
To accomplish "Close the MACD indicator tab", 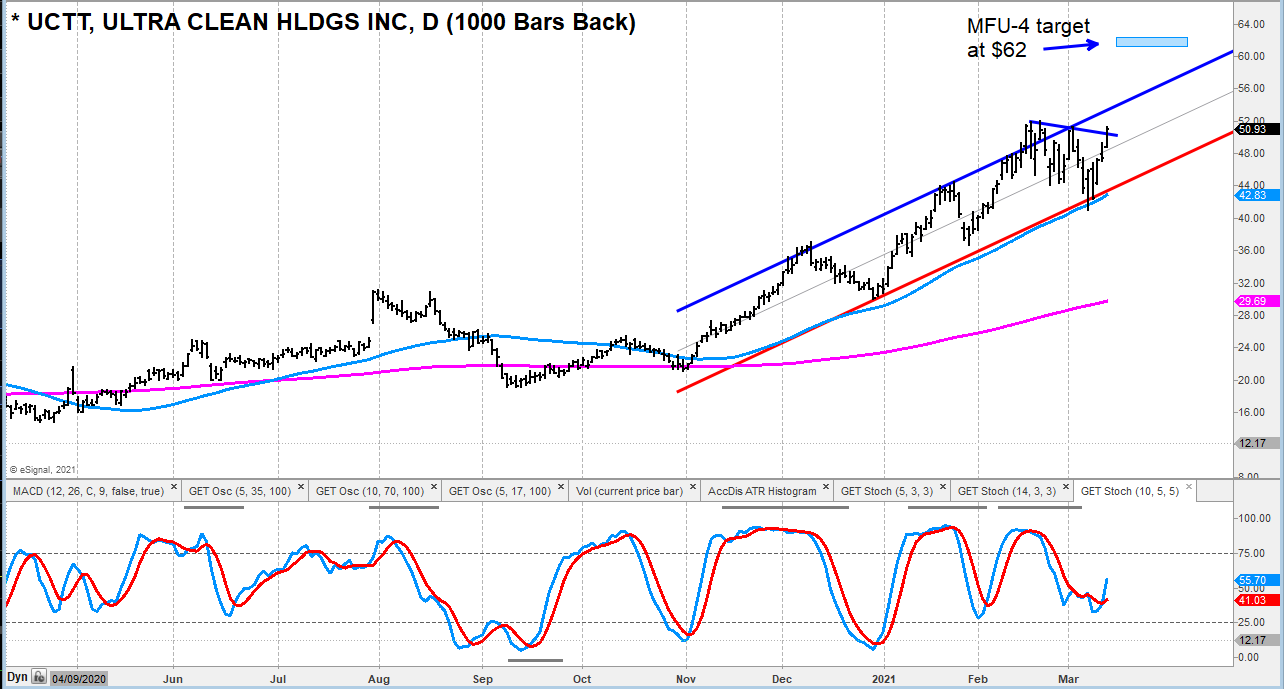I will coord(175,489).
